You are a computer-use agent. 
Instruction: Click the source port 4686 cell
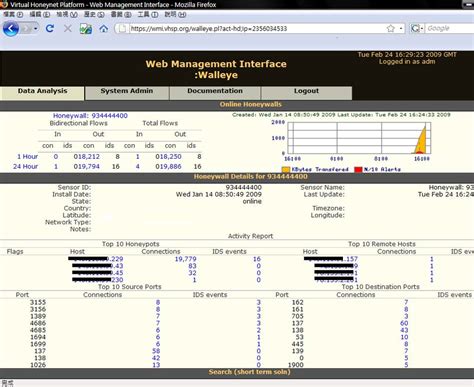(x=38, y=323)
